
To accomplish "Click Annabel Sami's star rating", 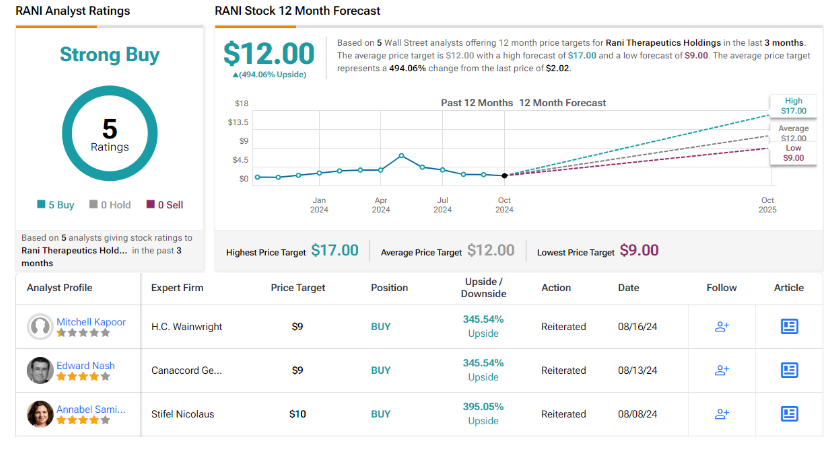I will (83, 420).
